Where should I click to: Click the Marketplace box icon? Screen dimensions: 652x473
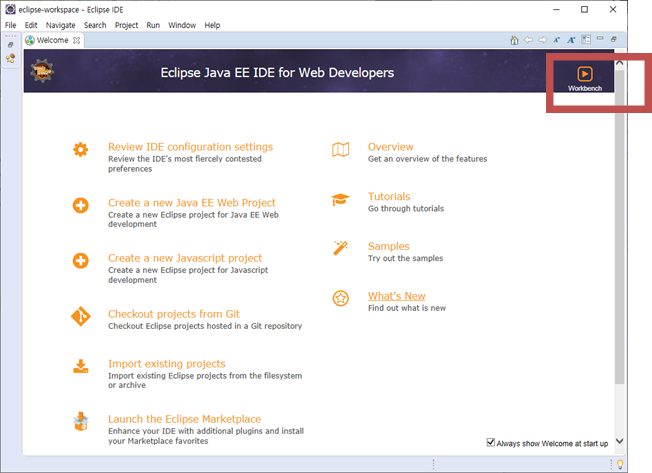pos(81,421)
